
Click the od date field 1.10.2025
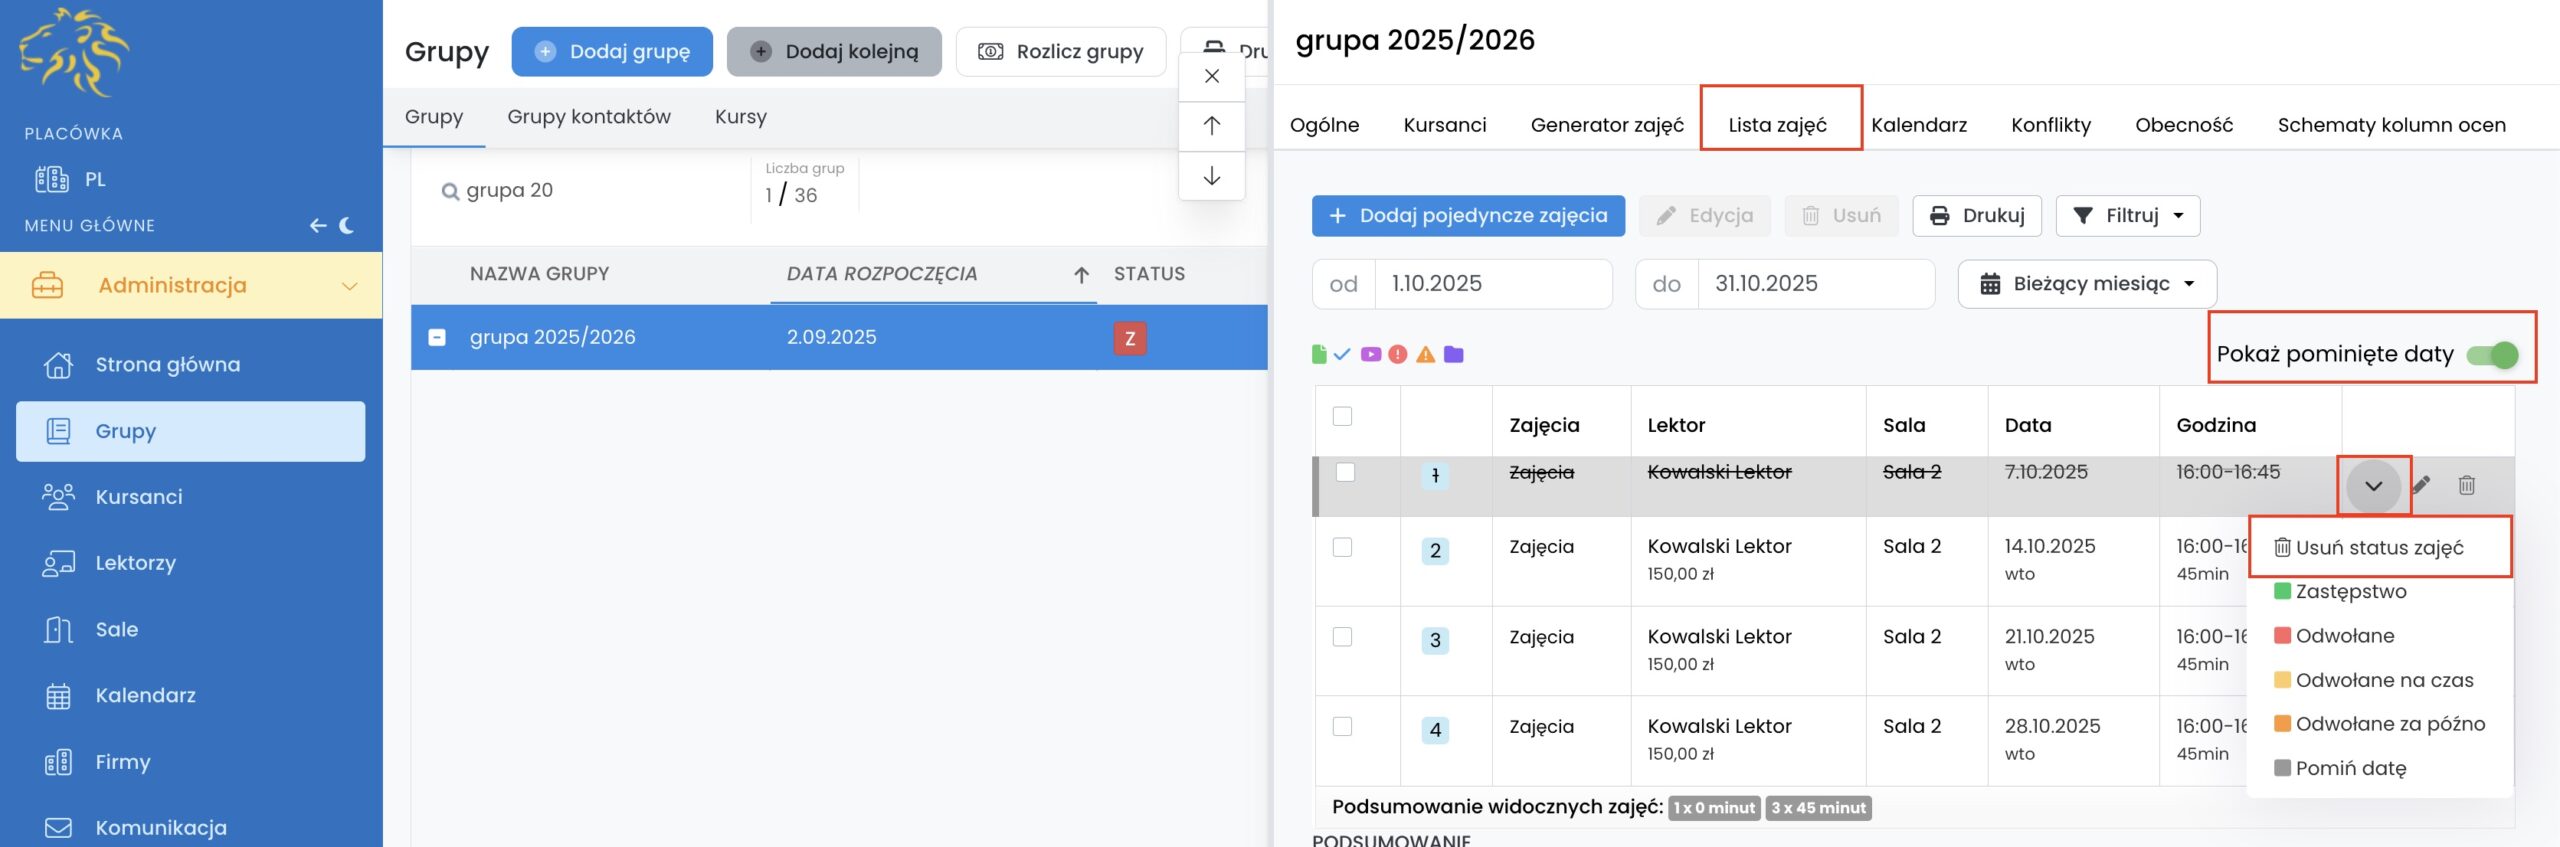(x=1492, y=284)
